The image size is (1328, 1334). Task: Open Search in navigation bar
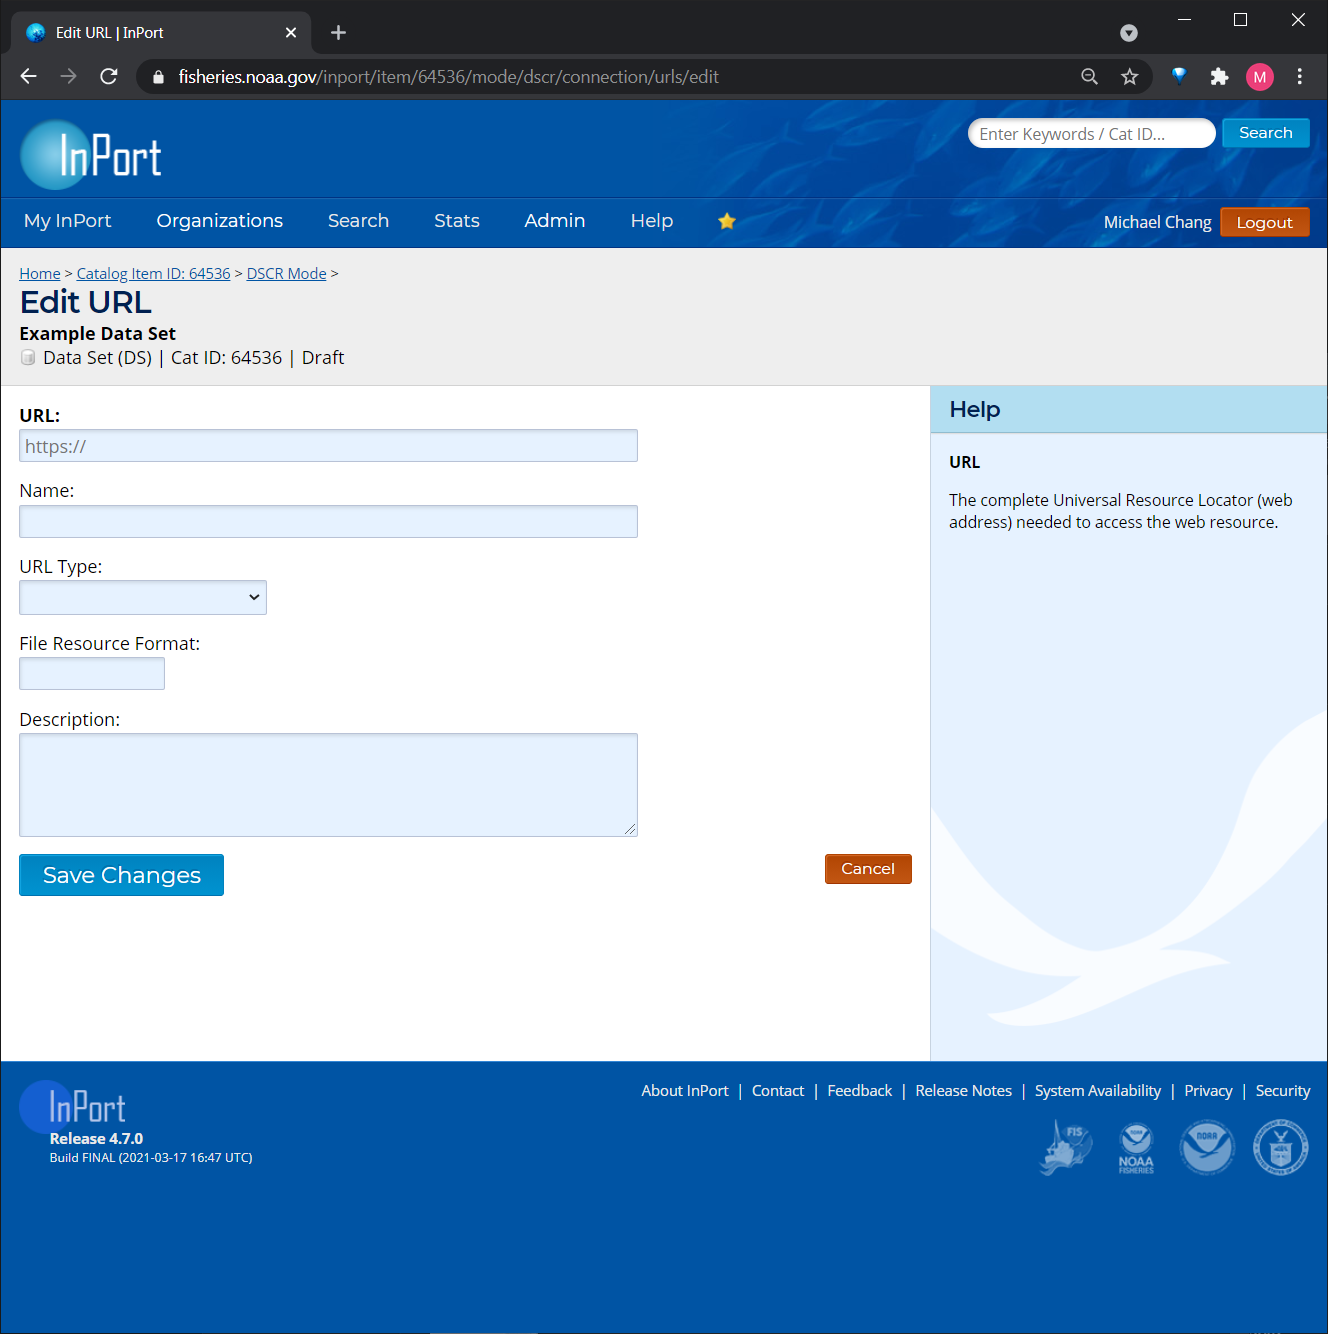point(358,221)
